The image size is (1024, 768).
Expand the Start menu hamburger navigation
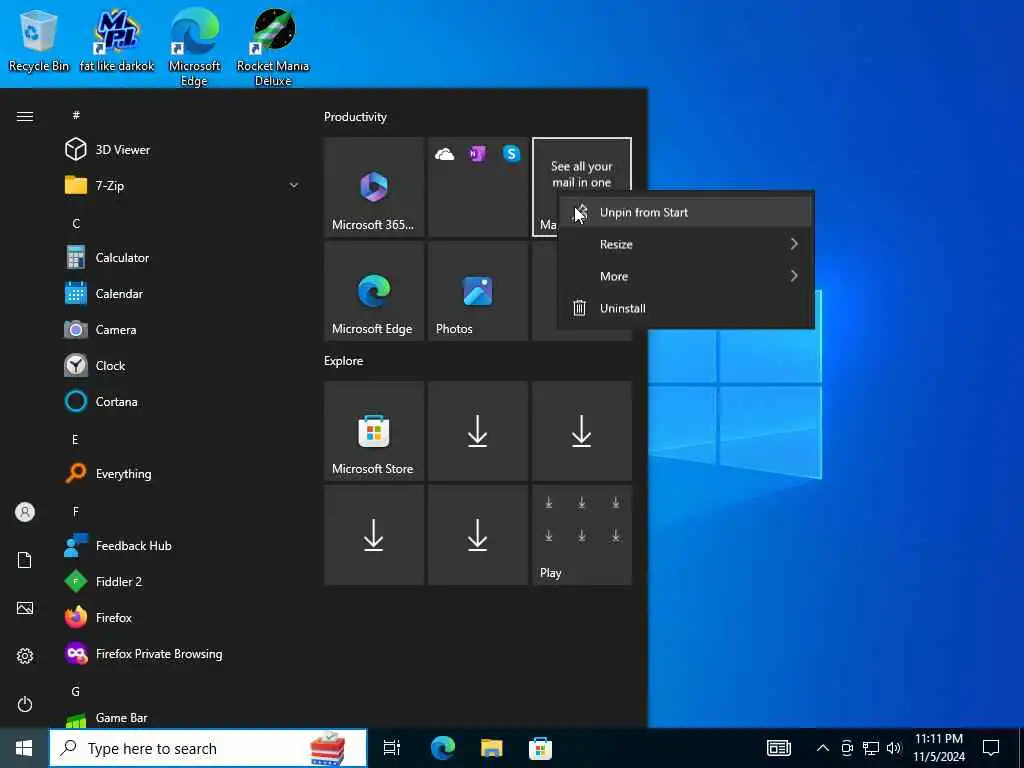(25, 116)
